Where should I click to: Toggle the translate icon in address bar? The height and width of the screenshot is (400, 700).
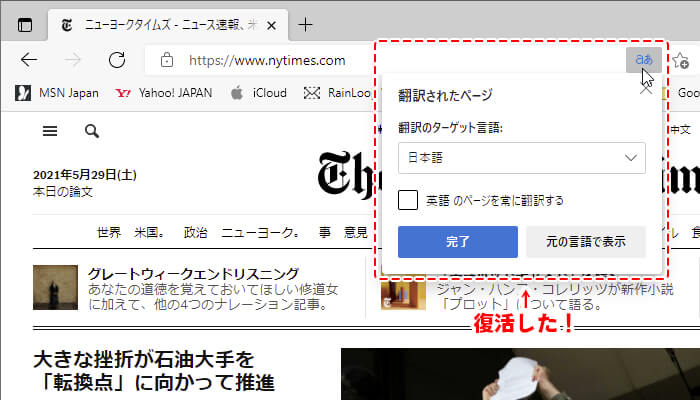644,60
